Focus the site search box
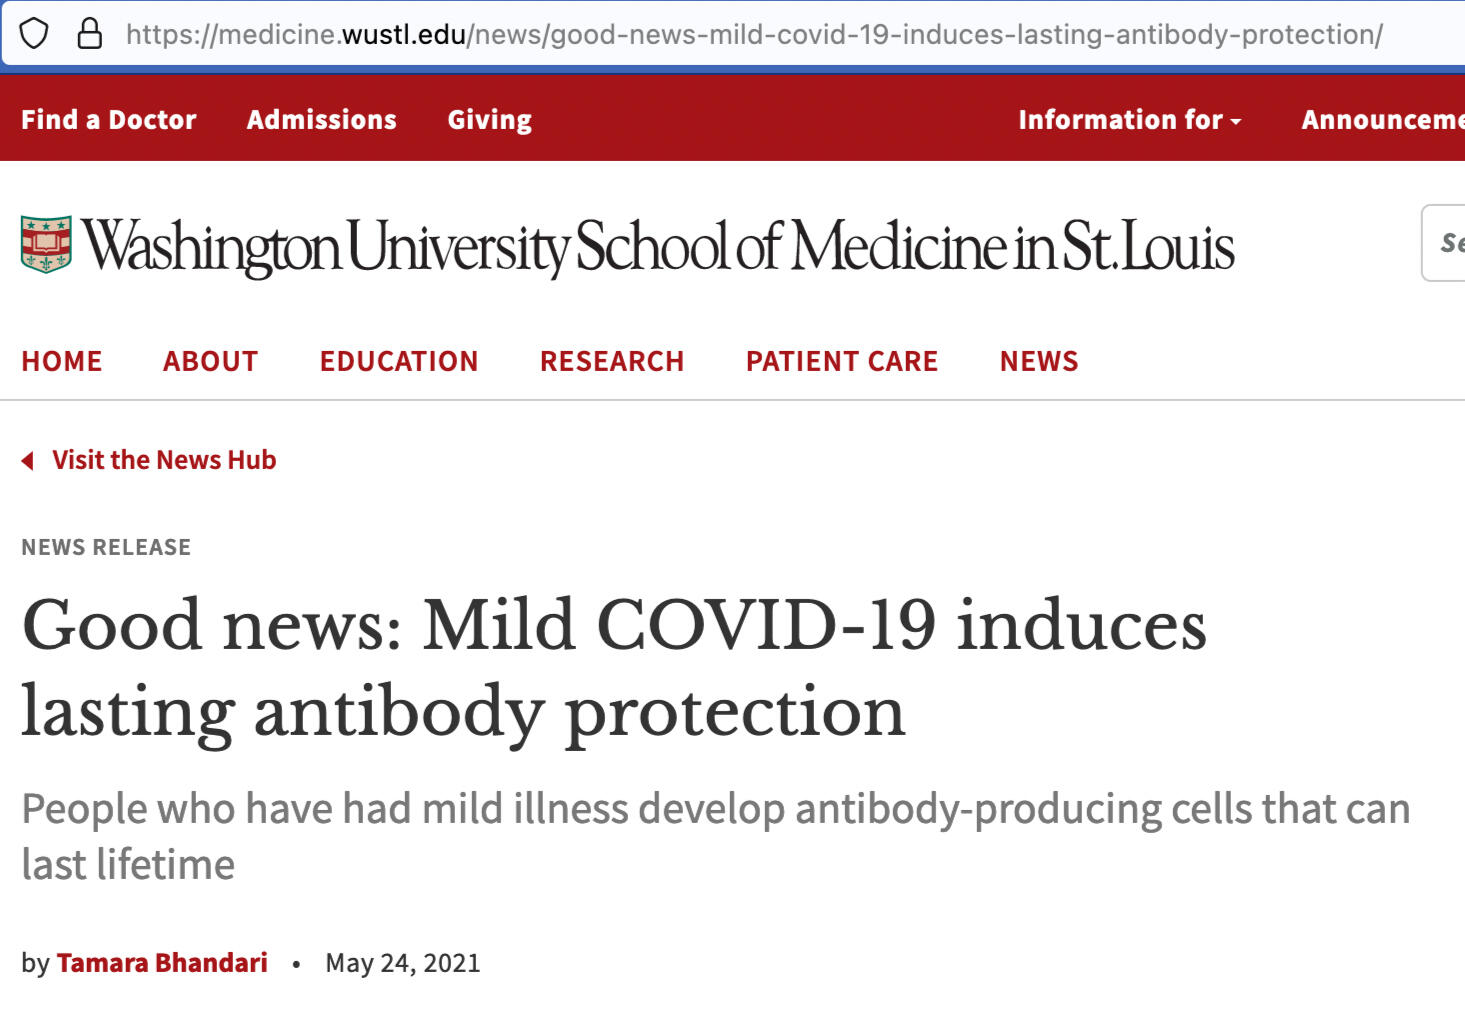The height and width of the screenshot is (1010, 1465). [x=1446, y=243]
